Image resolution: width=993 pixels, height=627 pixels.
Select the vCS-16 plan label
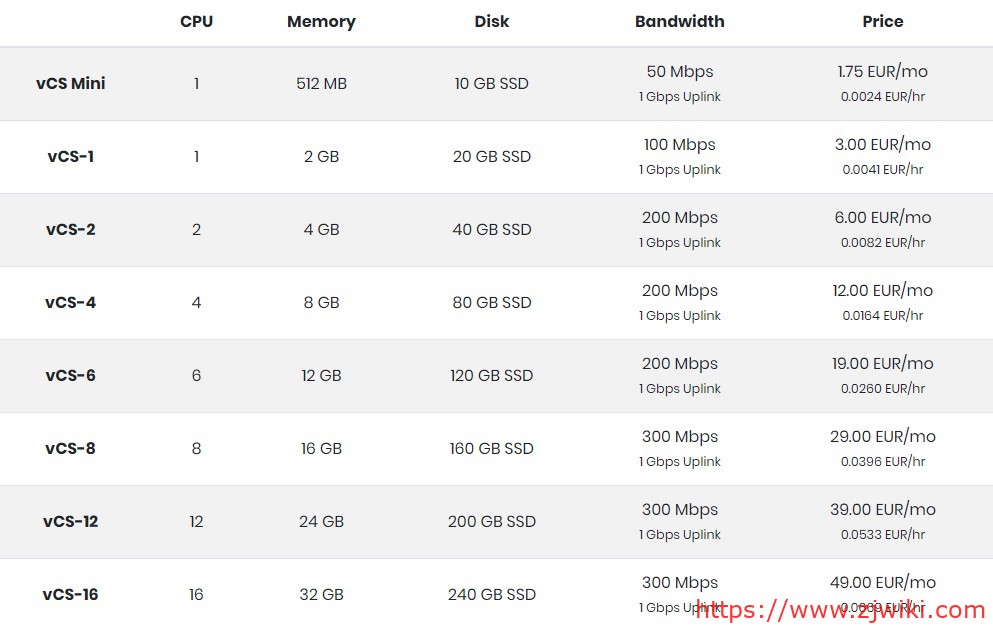coord(70,595)
